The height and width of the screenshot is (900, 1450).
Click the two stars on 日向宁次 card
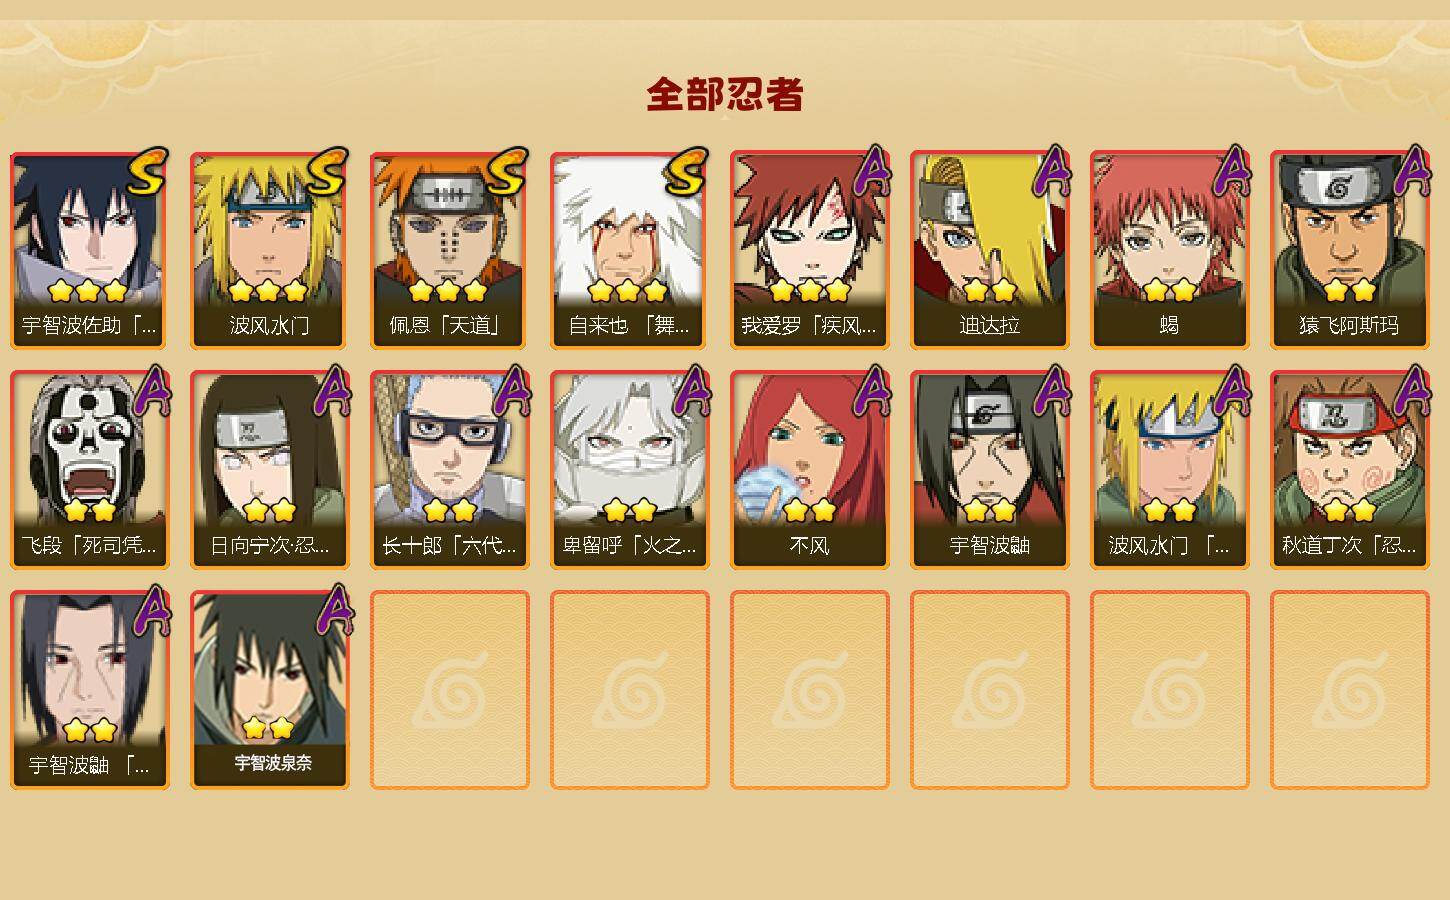tap(269, 510)
